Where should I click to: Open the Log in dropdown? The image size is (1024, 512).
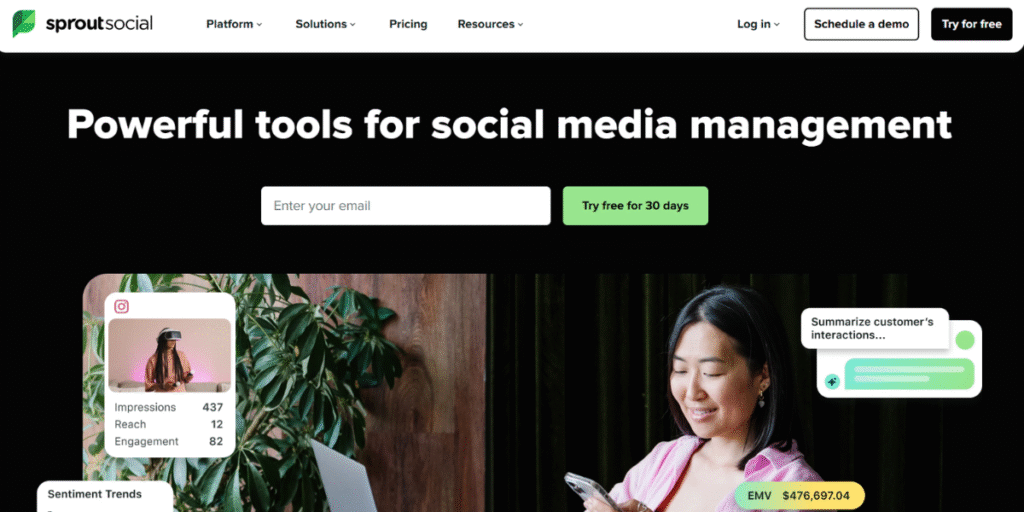[x=758, y=24]
